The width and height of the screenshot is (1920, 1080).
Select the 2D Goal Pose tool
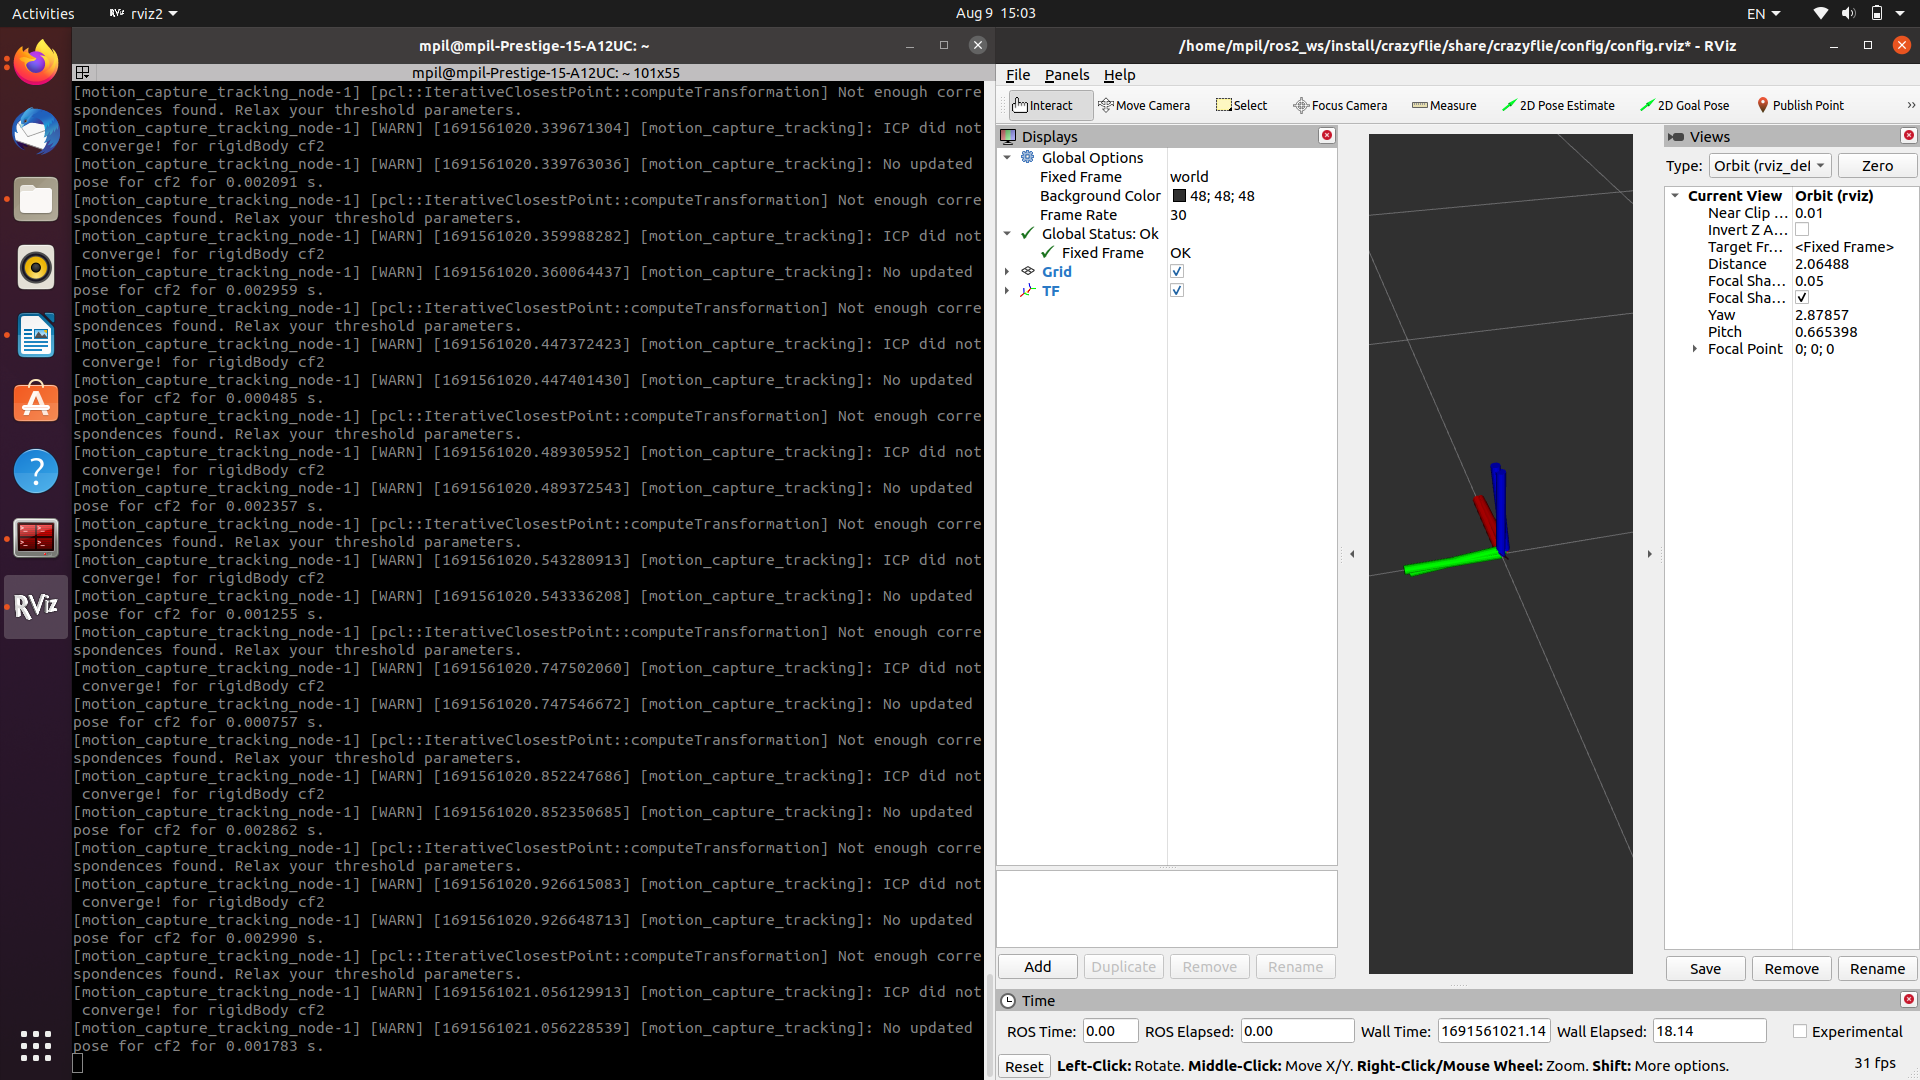click(x=1684, y=105)
